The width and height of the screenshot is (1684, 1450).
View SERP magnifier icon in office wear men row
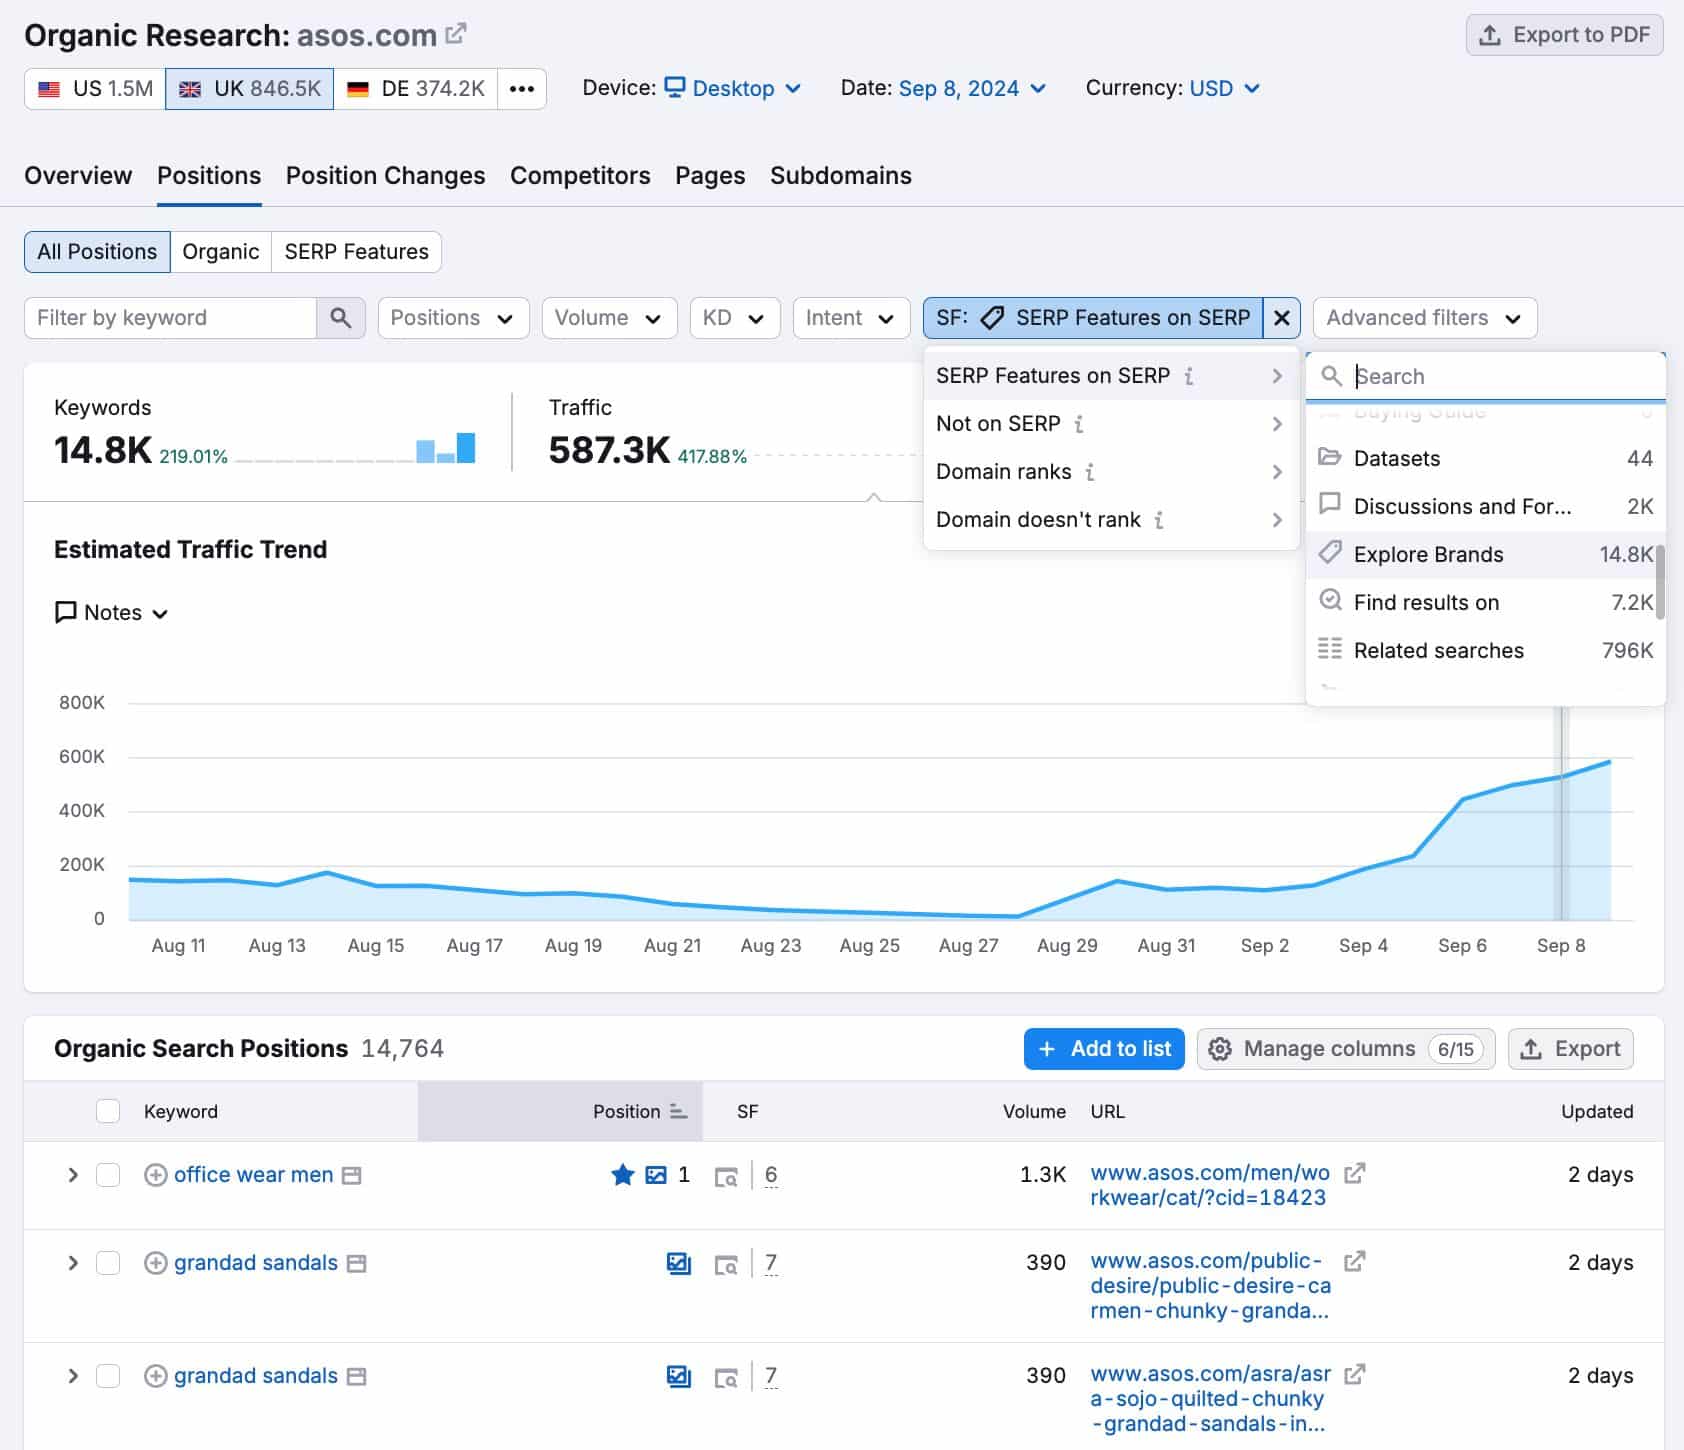[x=726, y=1177]
